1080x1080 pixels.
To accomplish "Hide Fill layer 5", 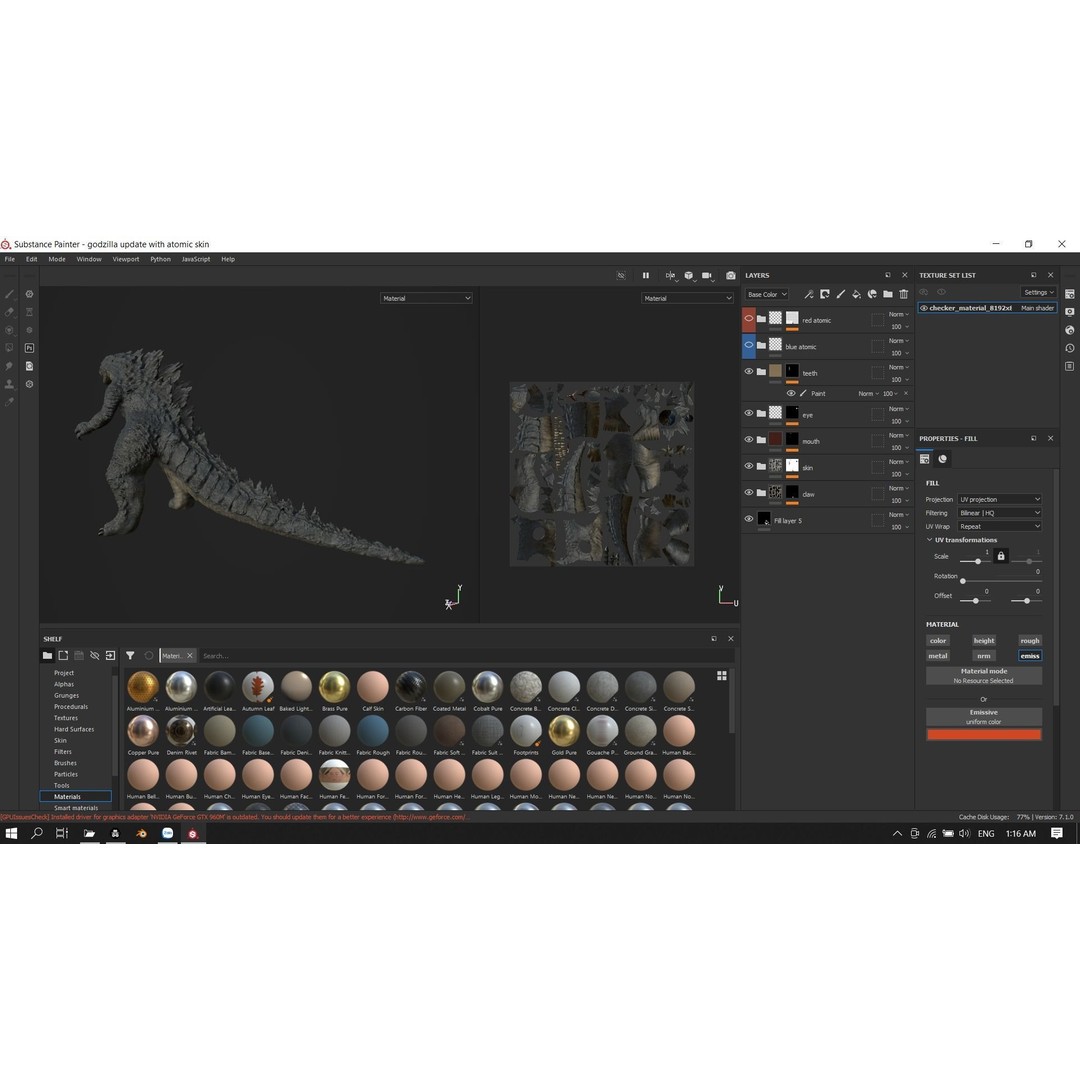I will [749, 519].
